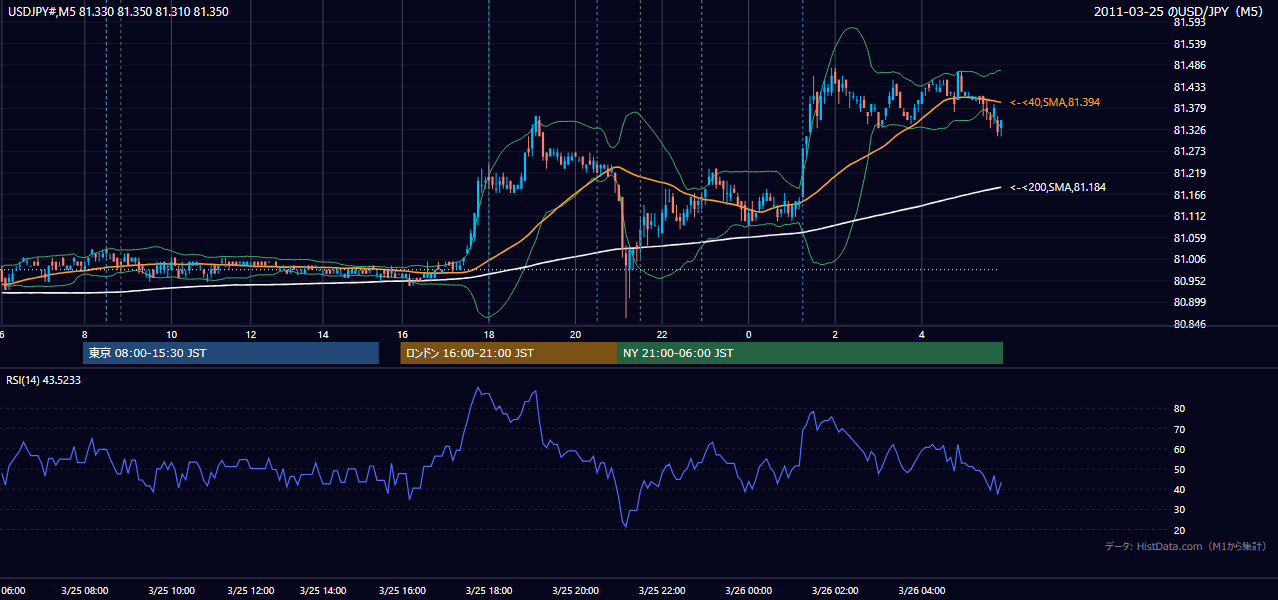Click the bottom time label 3/25 14:00
Screen dimensions: 1278x600
325,590
